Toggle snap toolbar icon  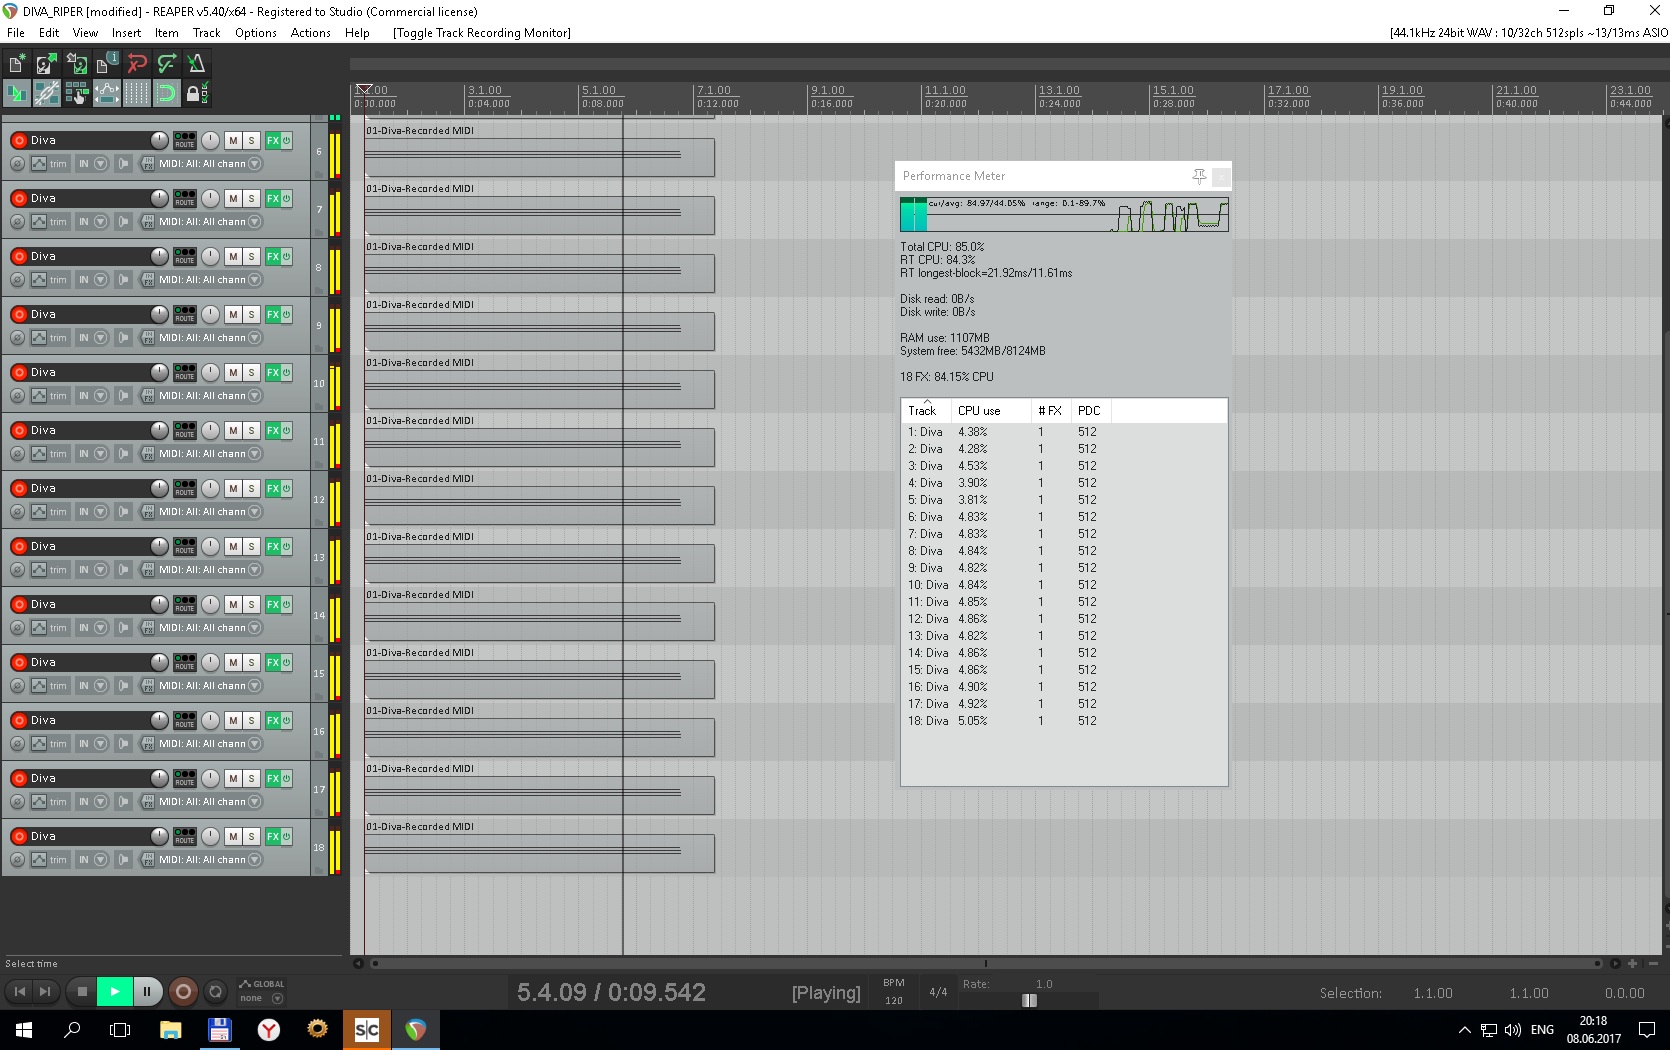pyautogui.click(x=167, y=94)
